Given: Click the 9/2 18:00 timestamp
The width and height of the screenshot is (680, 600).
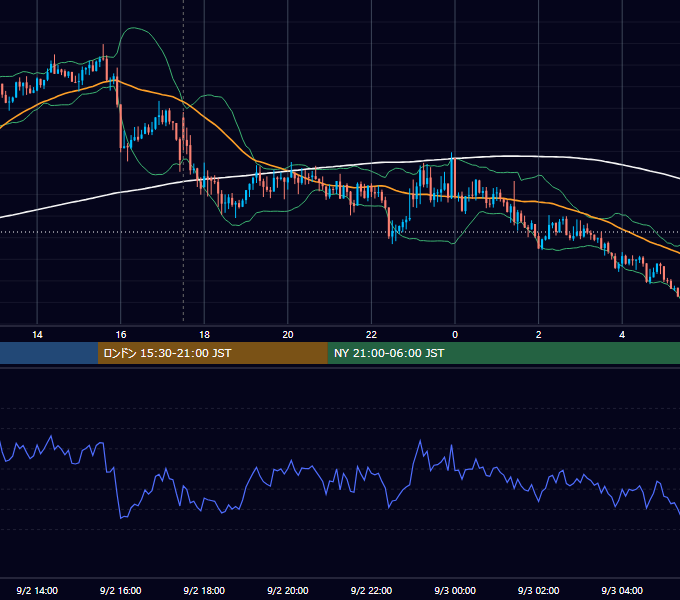Looking at the screenshot, I should pos(204,590).
